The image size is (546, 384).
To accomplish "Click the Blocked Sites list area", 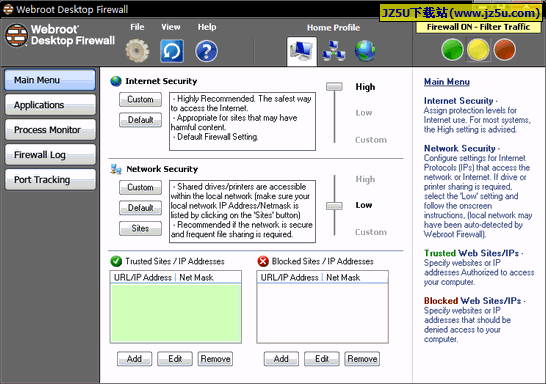I will click(x=322, y=313).
